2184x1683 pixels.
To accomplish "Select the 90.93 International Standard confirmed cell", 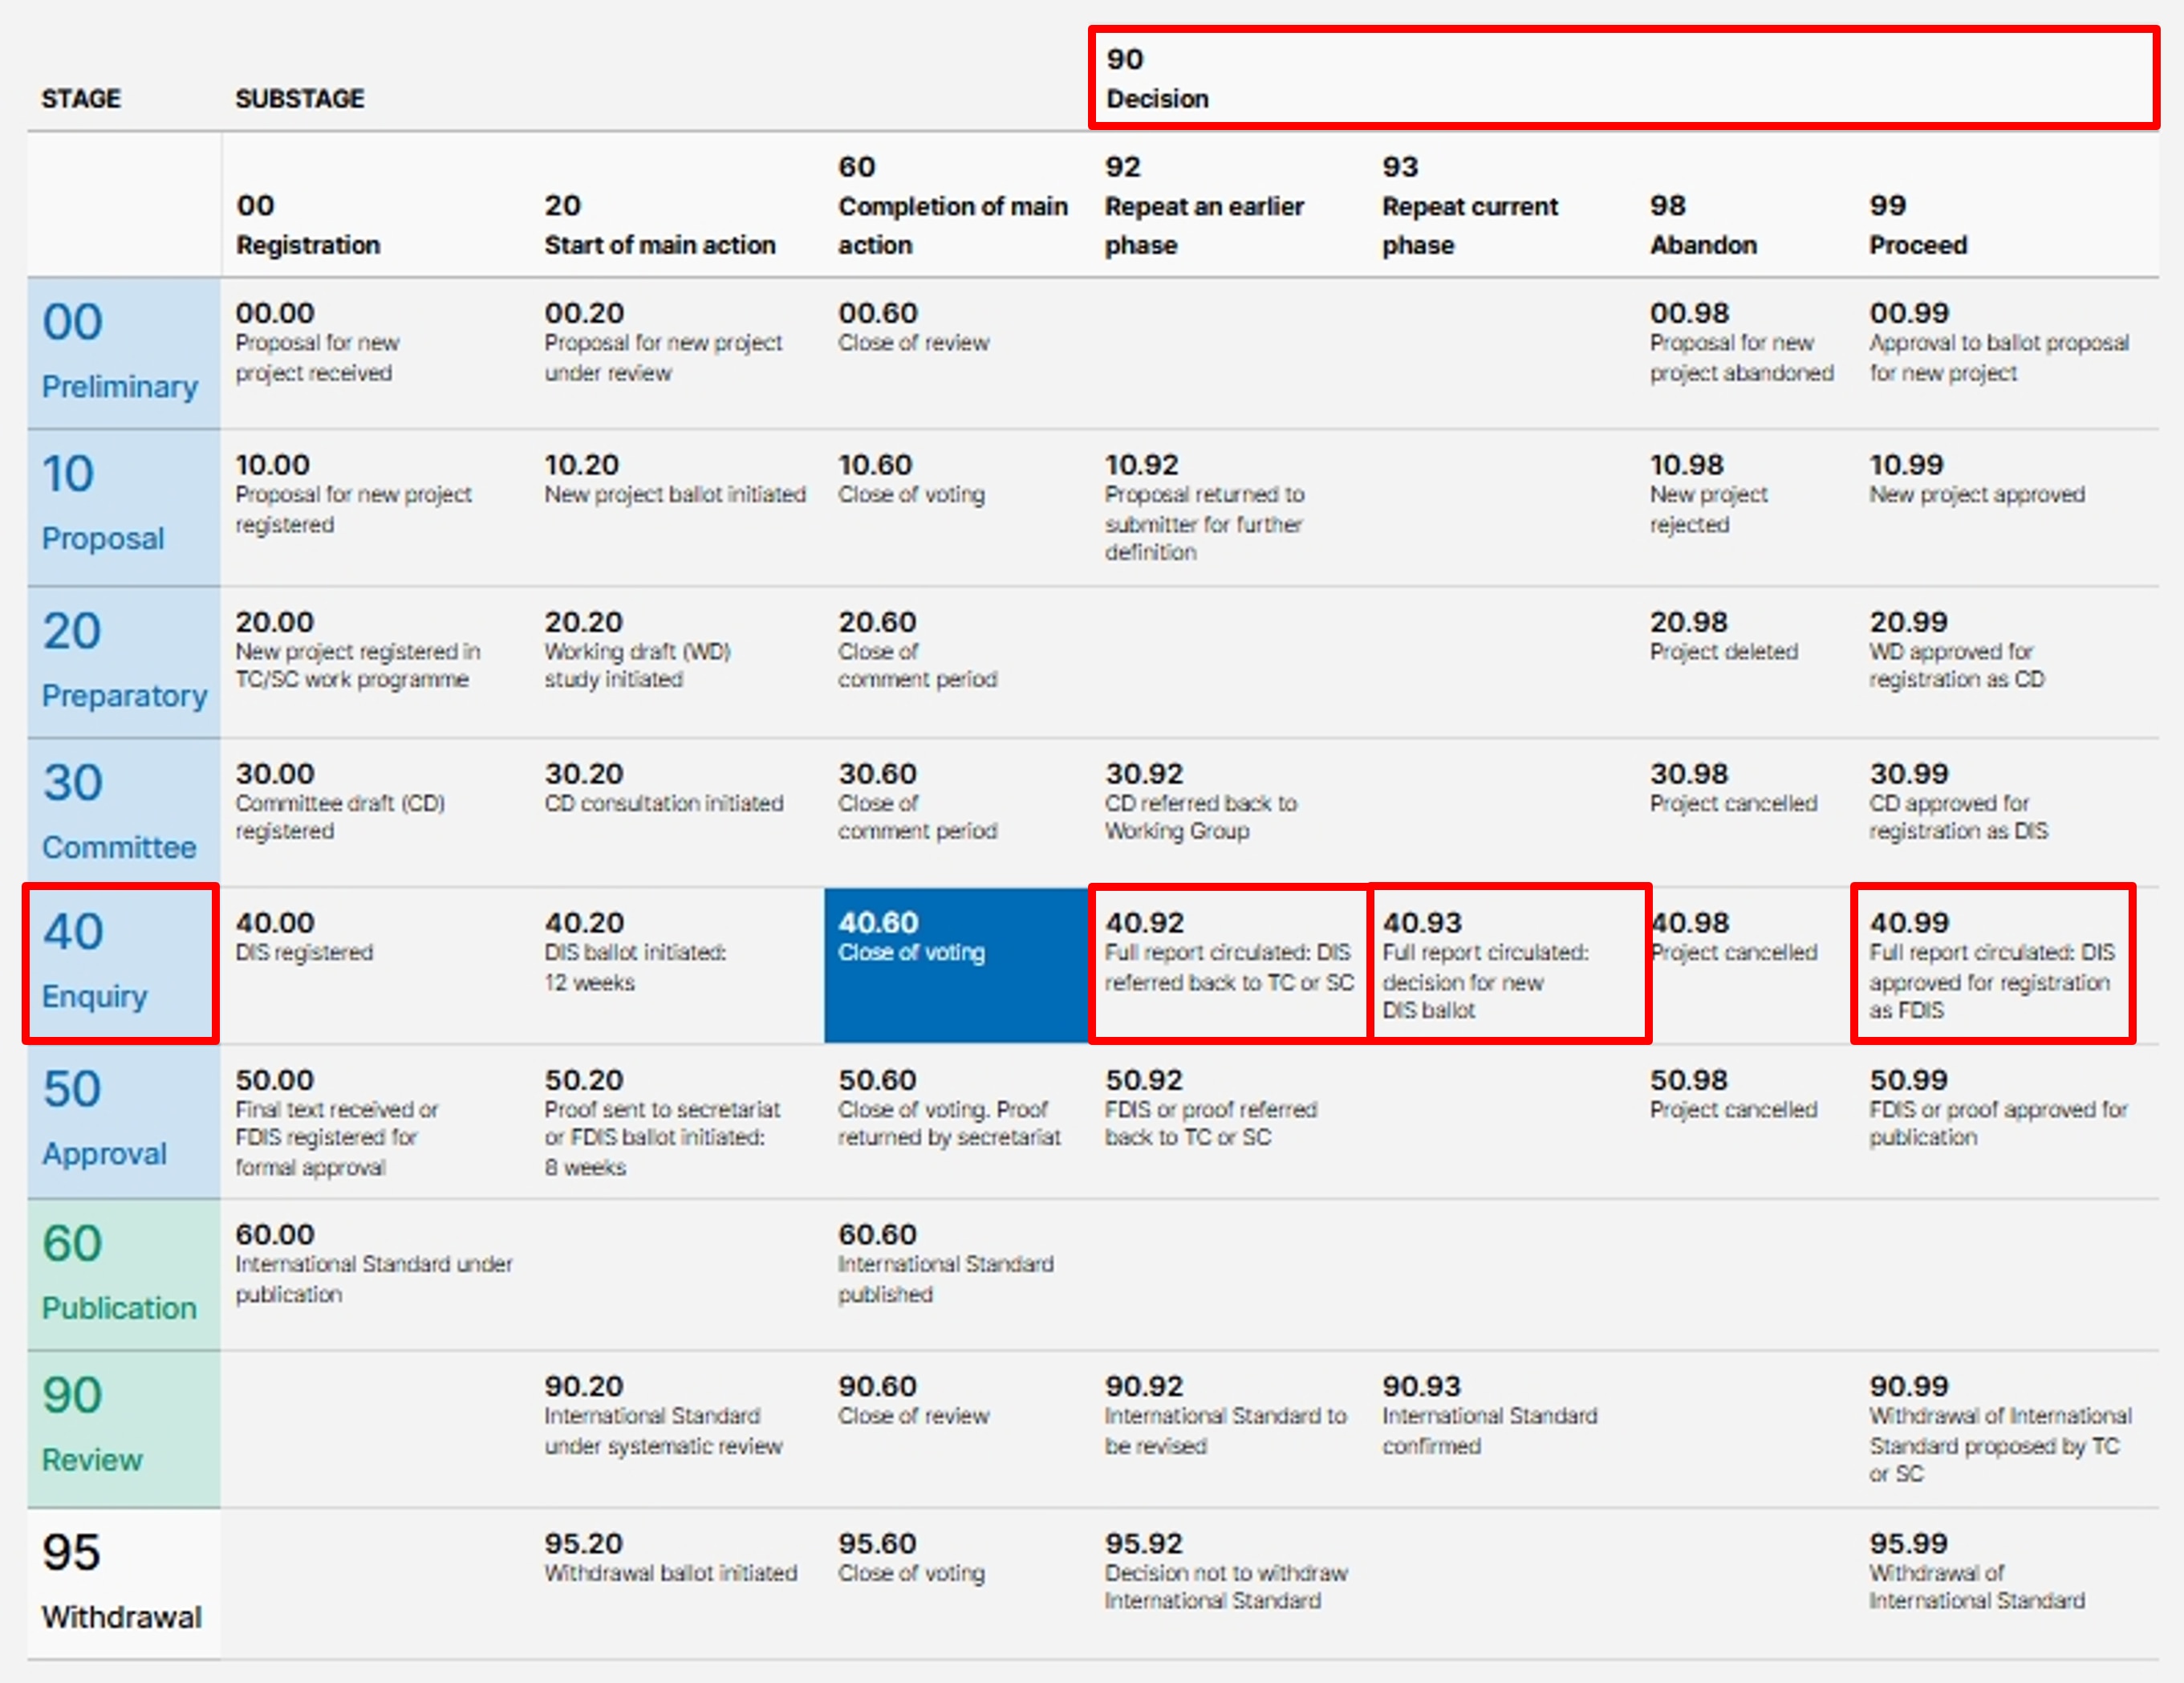I will [x=1488, y=1415].
